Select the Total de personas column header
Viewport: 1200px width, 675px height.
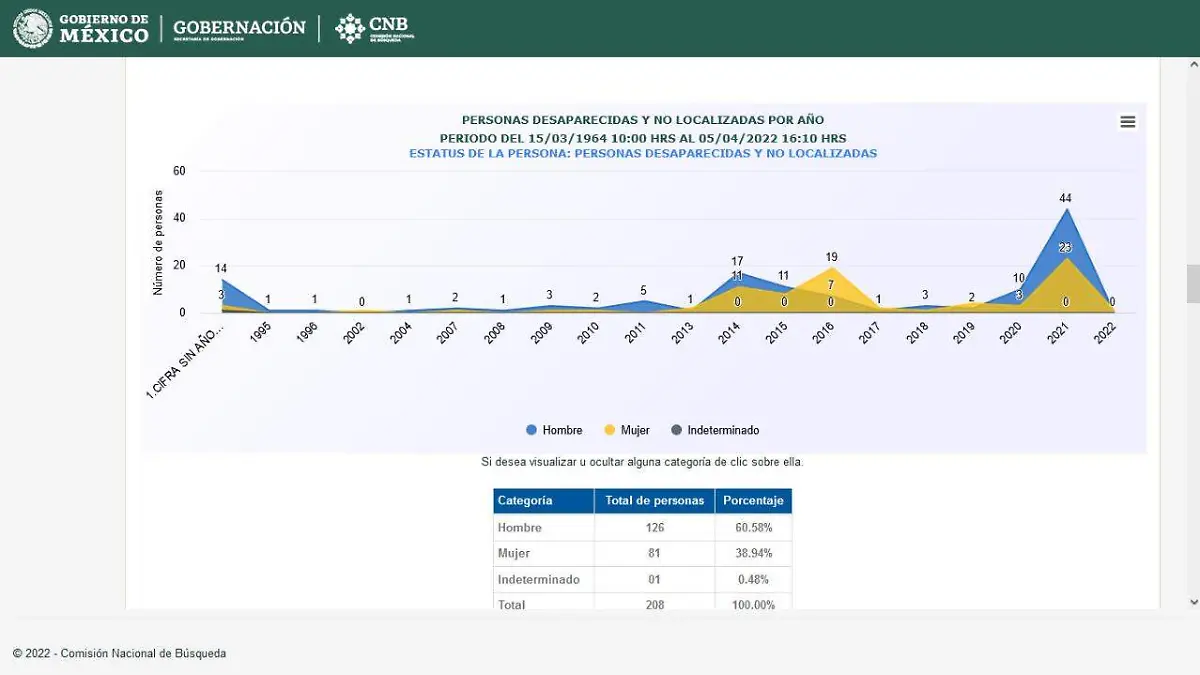click(654, 501)
